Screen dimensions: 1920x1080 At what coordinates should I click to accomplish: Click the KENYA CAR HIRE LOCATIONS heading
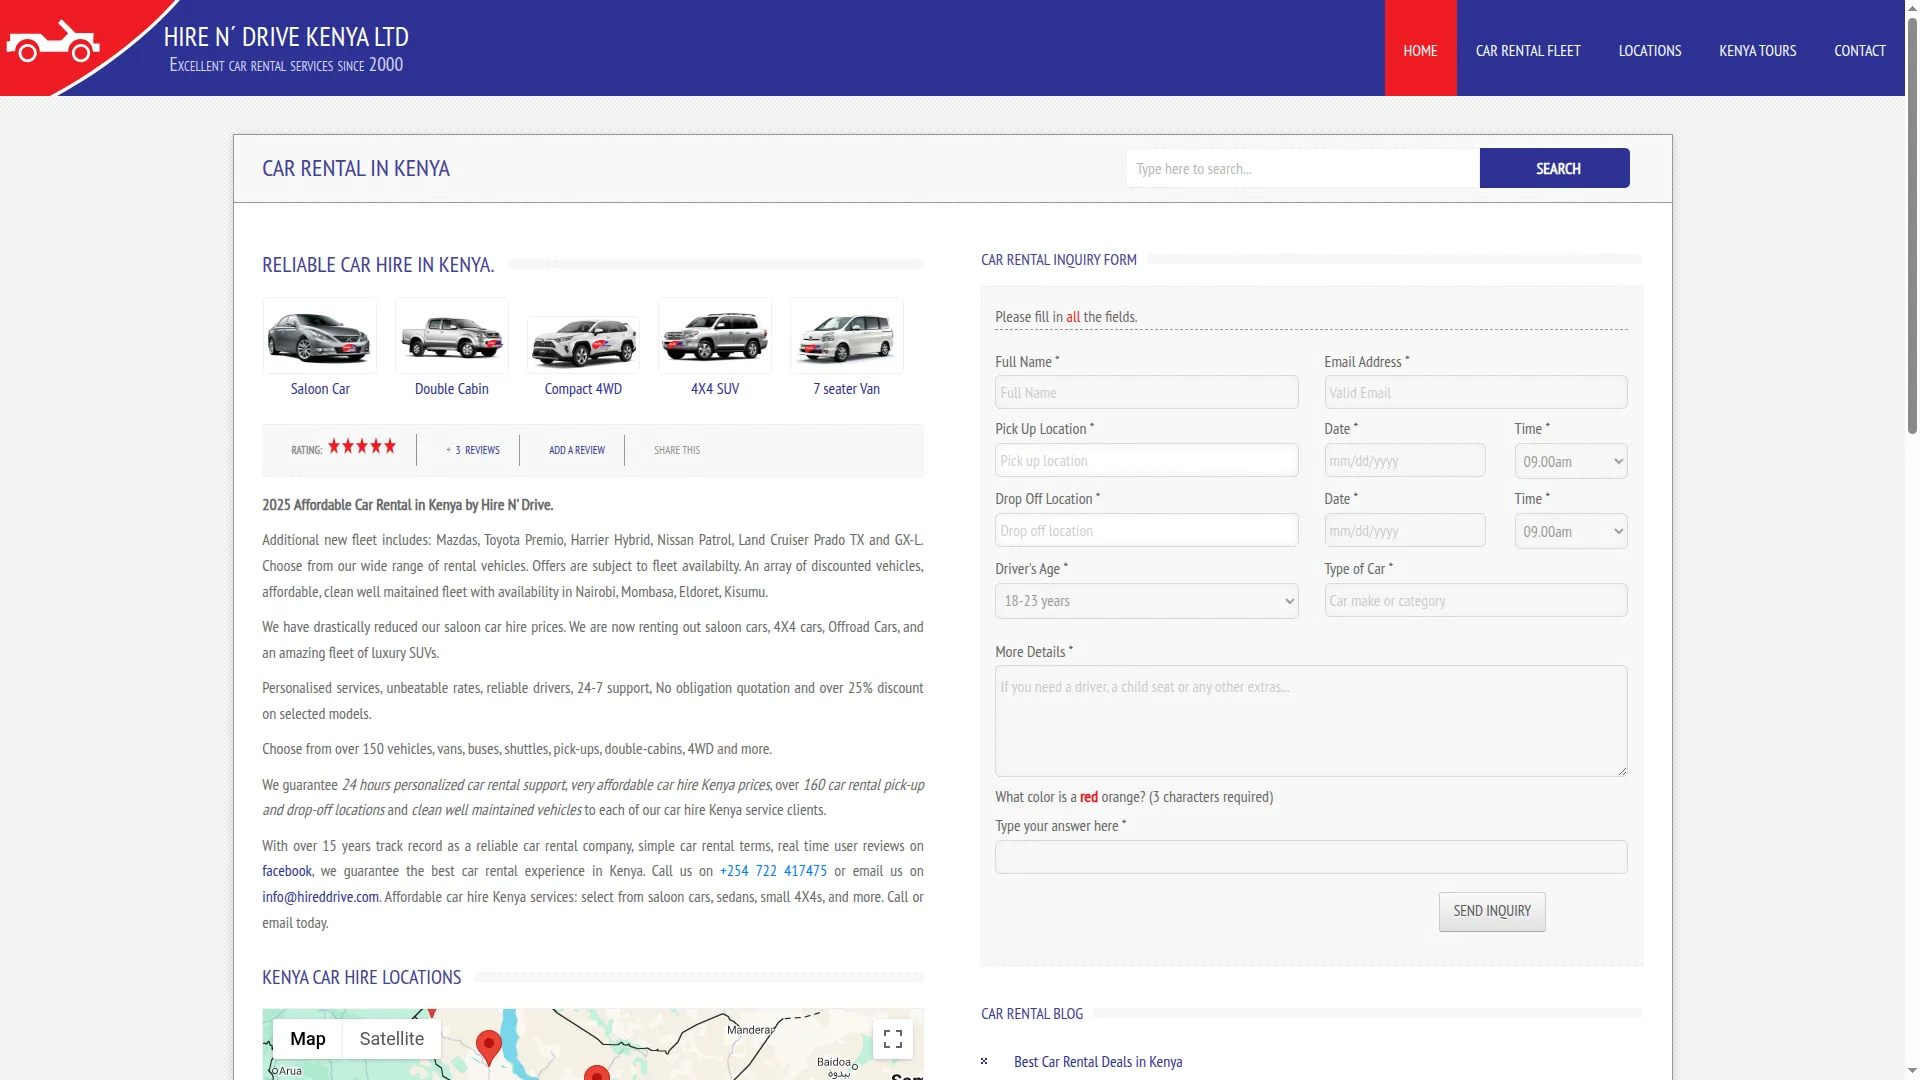point(362,977)
